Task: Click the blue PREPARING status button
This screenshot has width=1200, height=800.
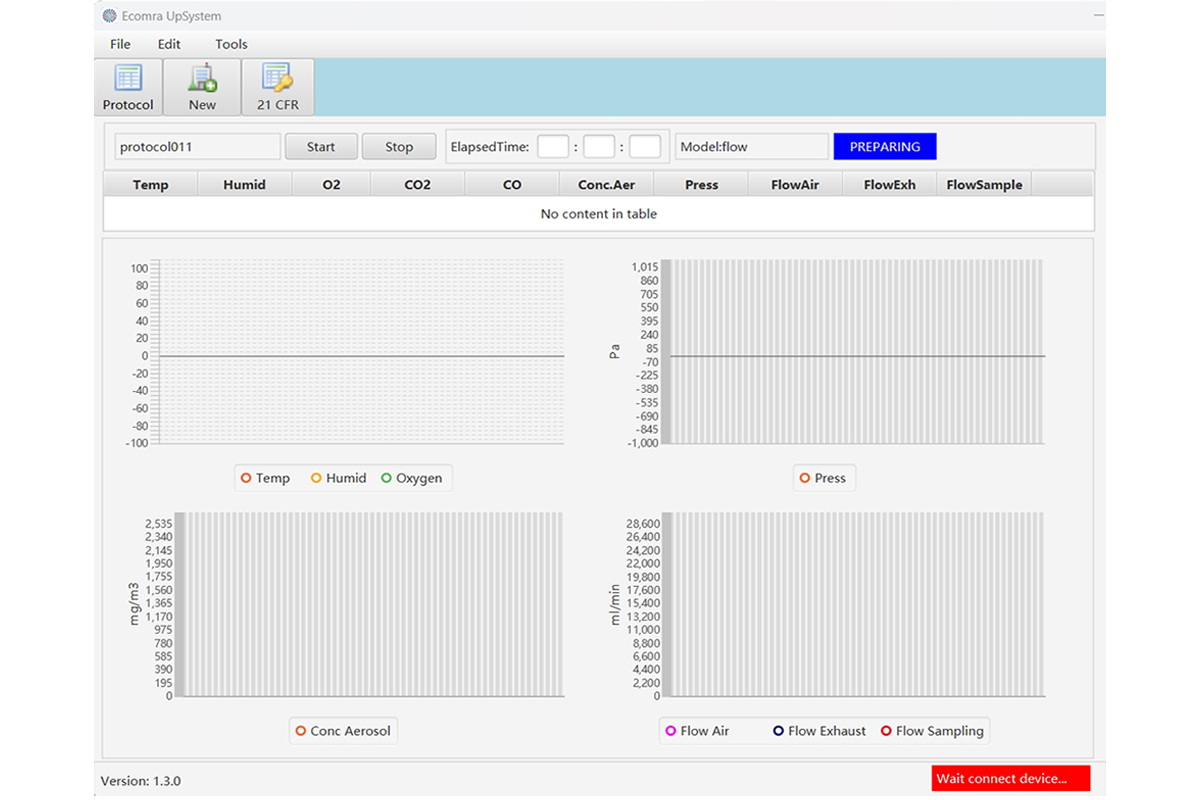Action: pos(884,147)
